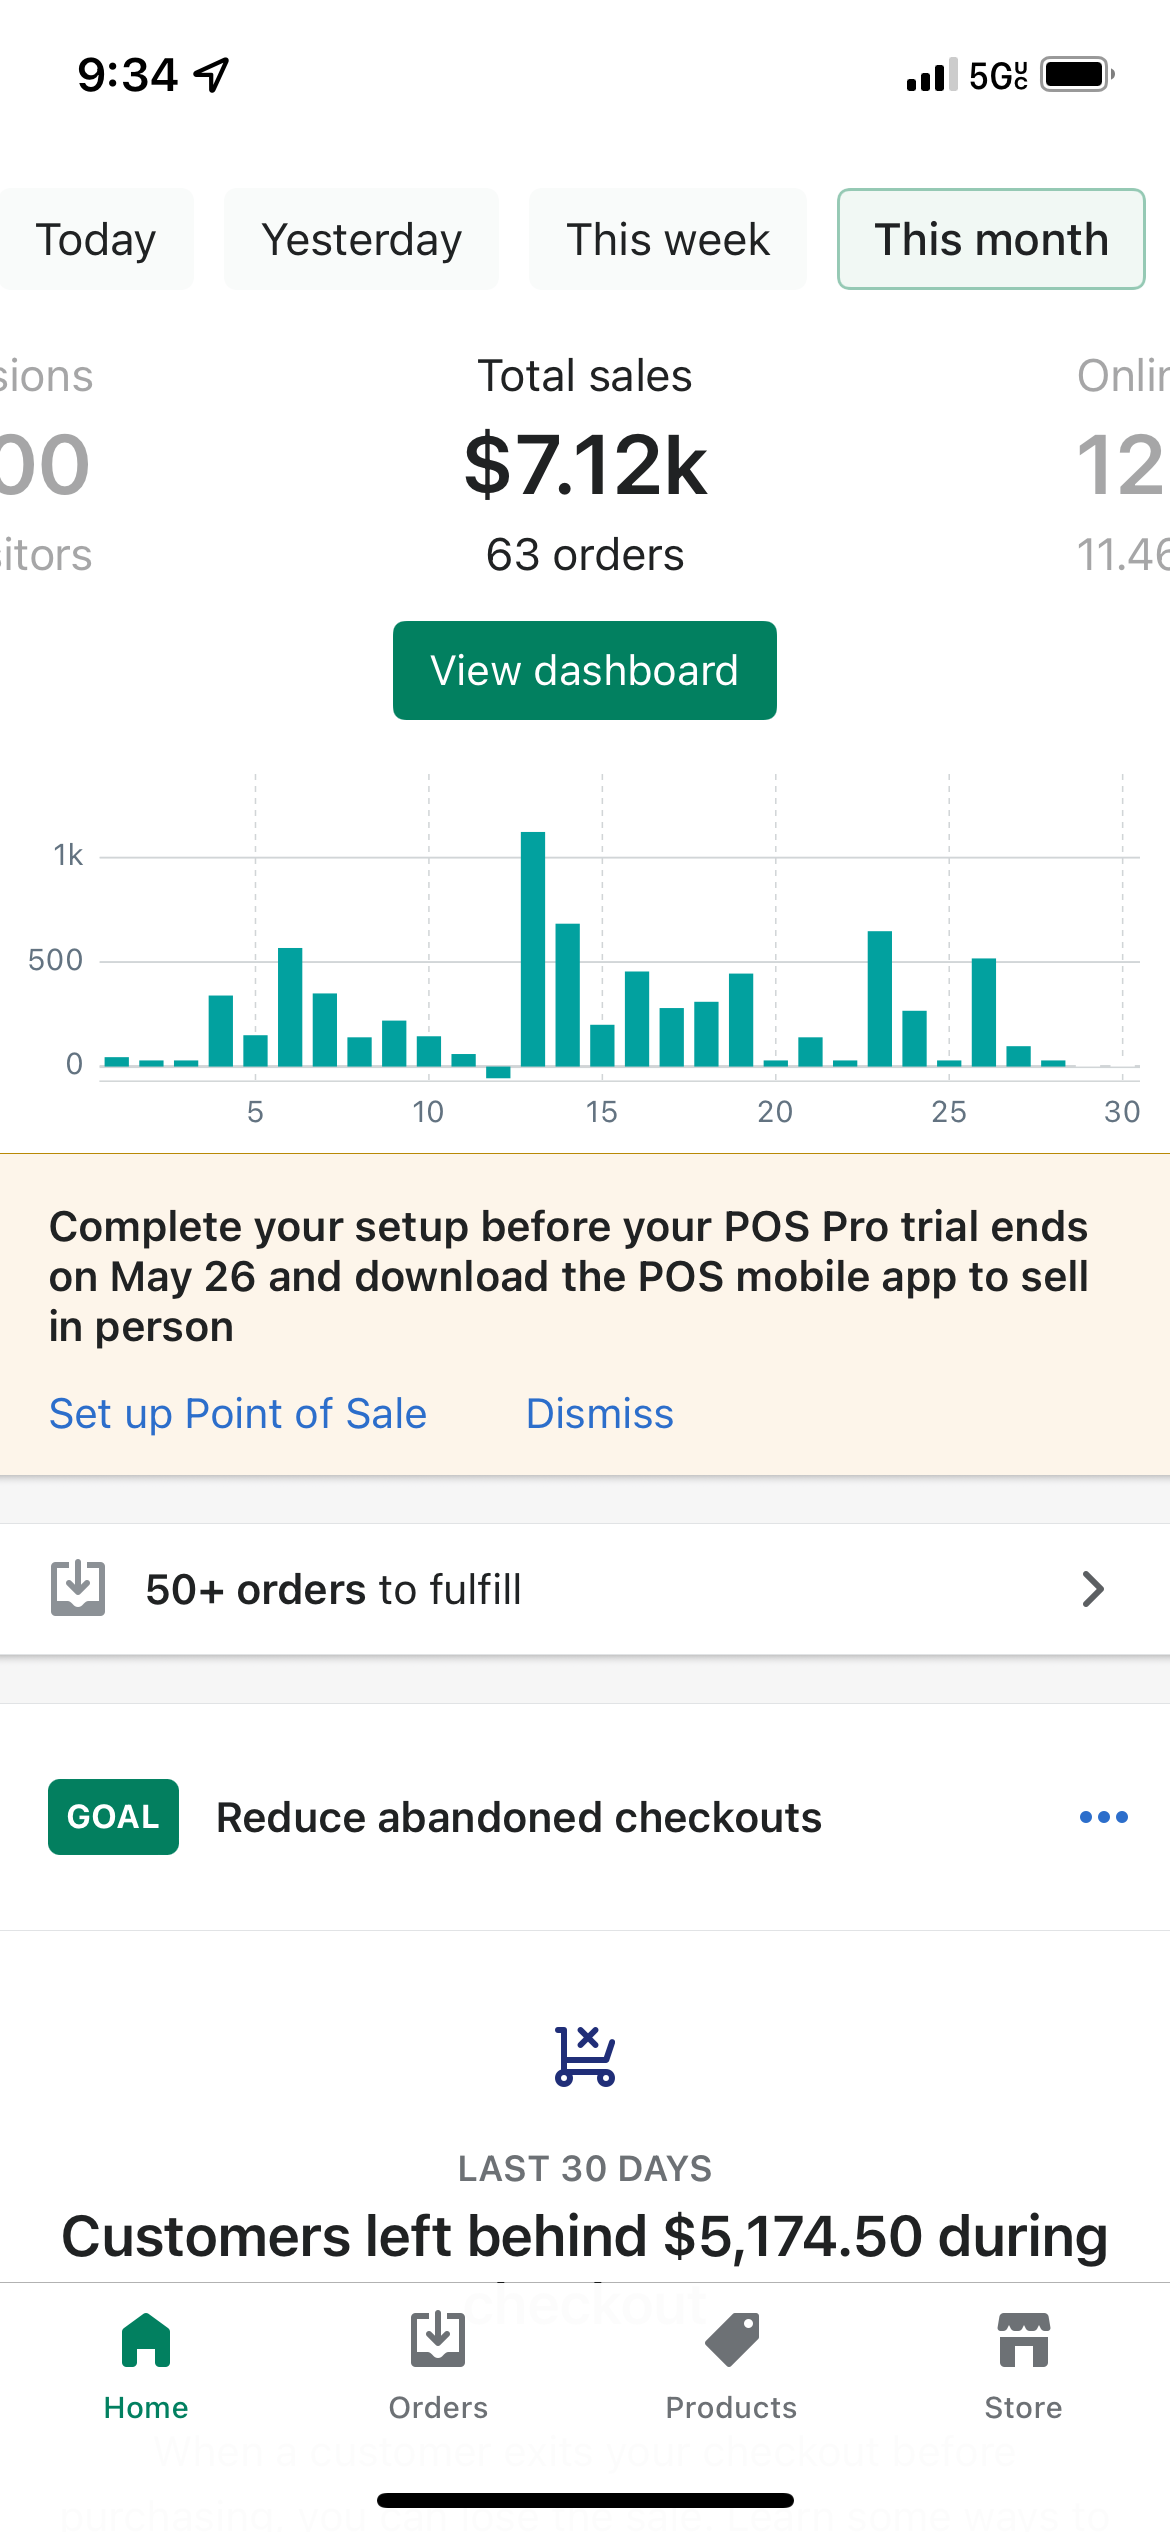This screenshot has height=2532, width=1170.
Task: Open the chevron on 50+ orders row
Action: click(x=1093, y=1589)
